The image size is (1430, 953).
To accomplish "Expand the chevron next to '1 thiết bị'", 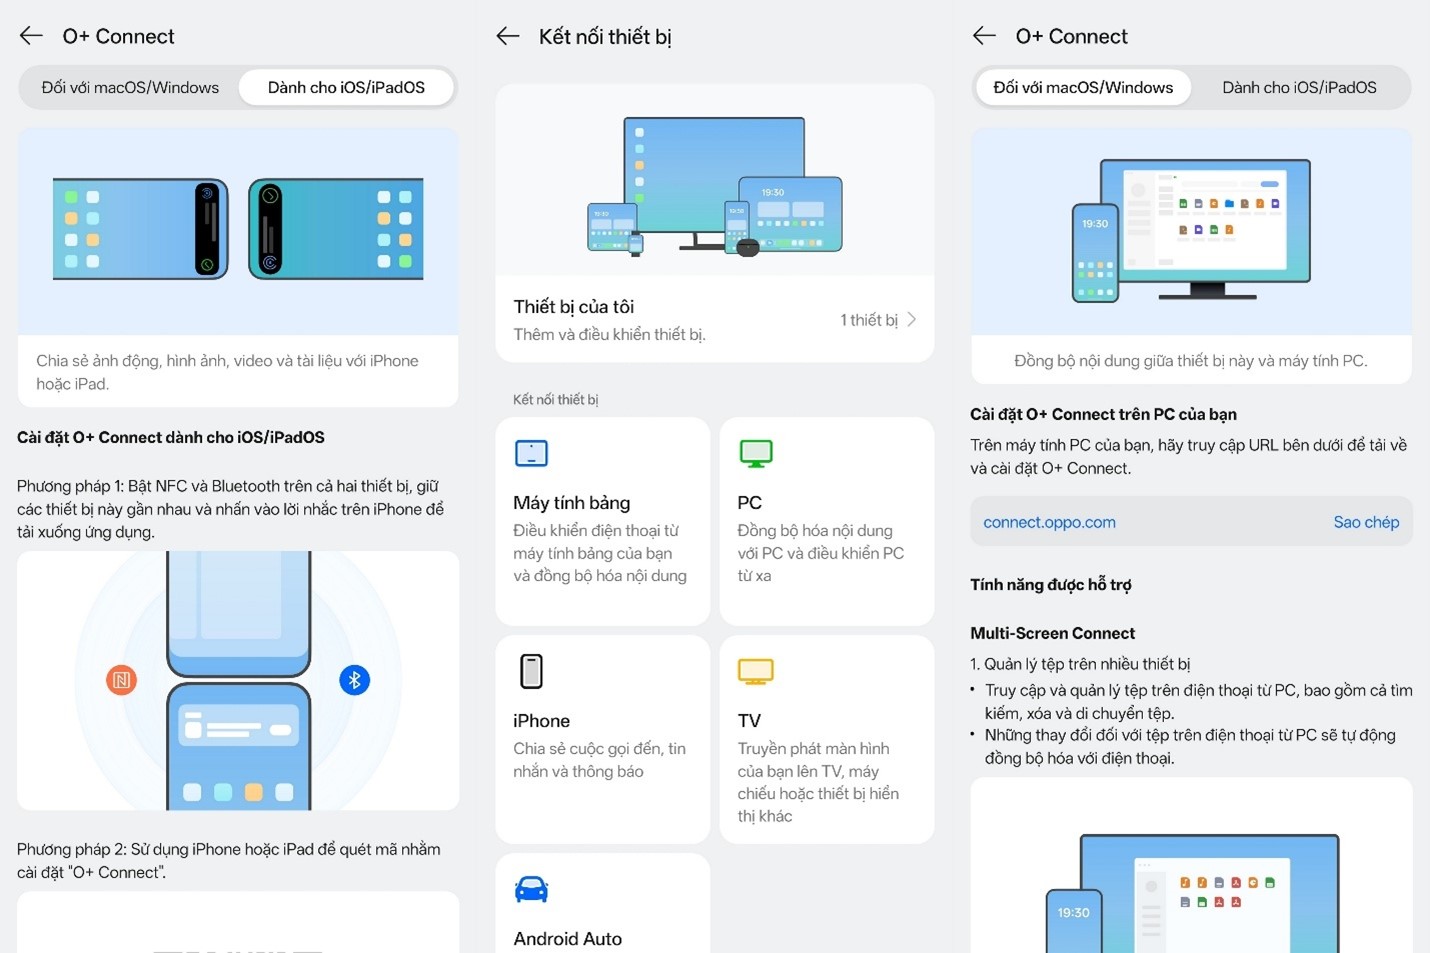I will pyautogui.click(x=911, y=320).
